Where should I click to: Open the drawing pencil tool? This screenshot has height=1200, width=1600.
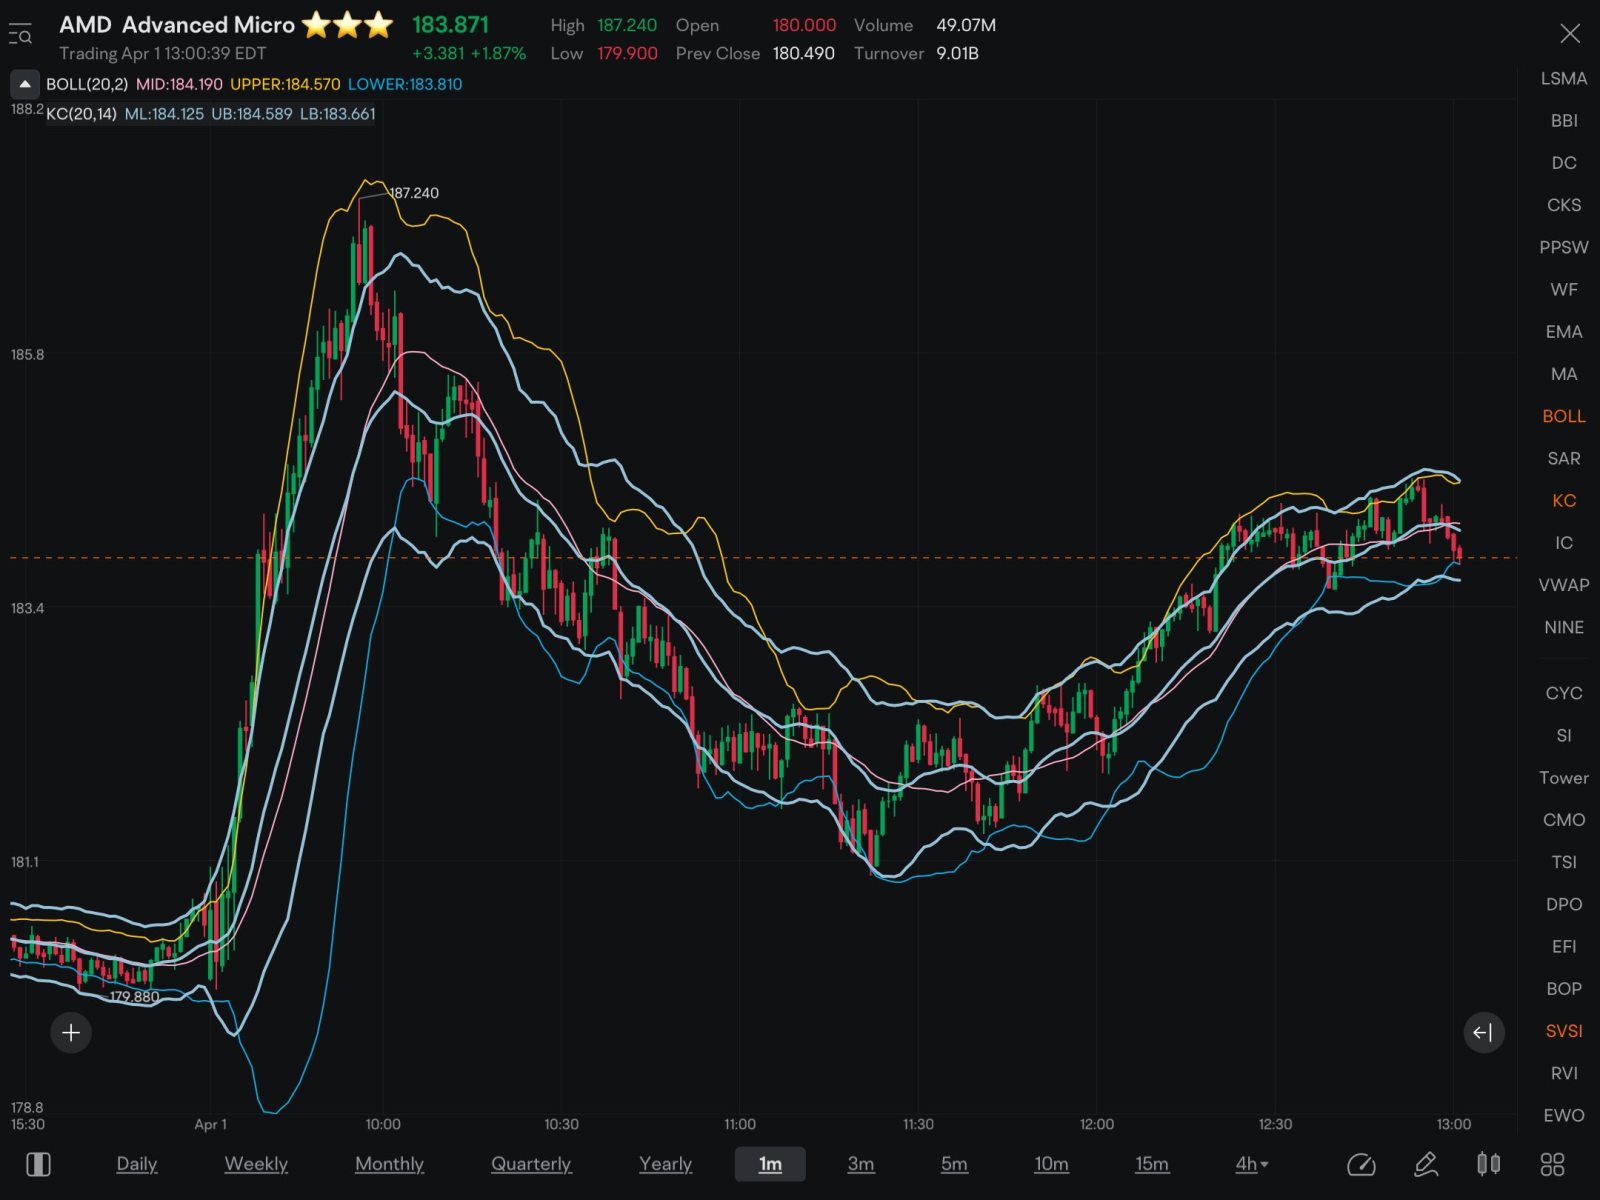click(1426, 1164)
